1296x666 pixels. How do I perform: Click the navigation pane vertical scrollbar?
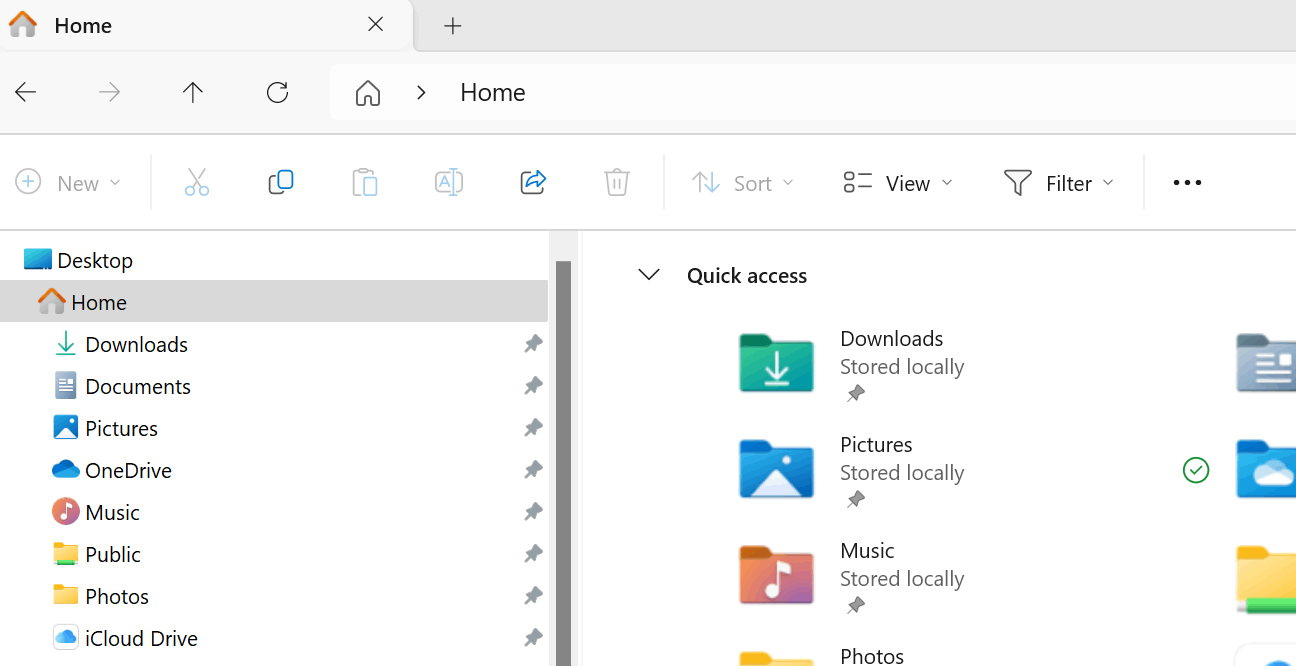563,463
